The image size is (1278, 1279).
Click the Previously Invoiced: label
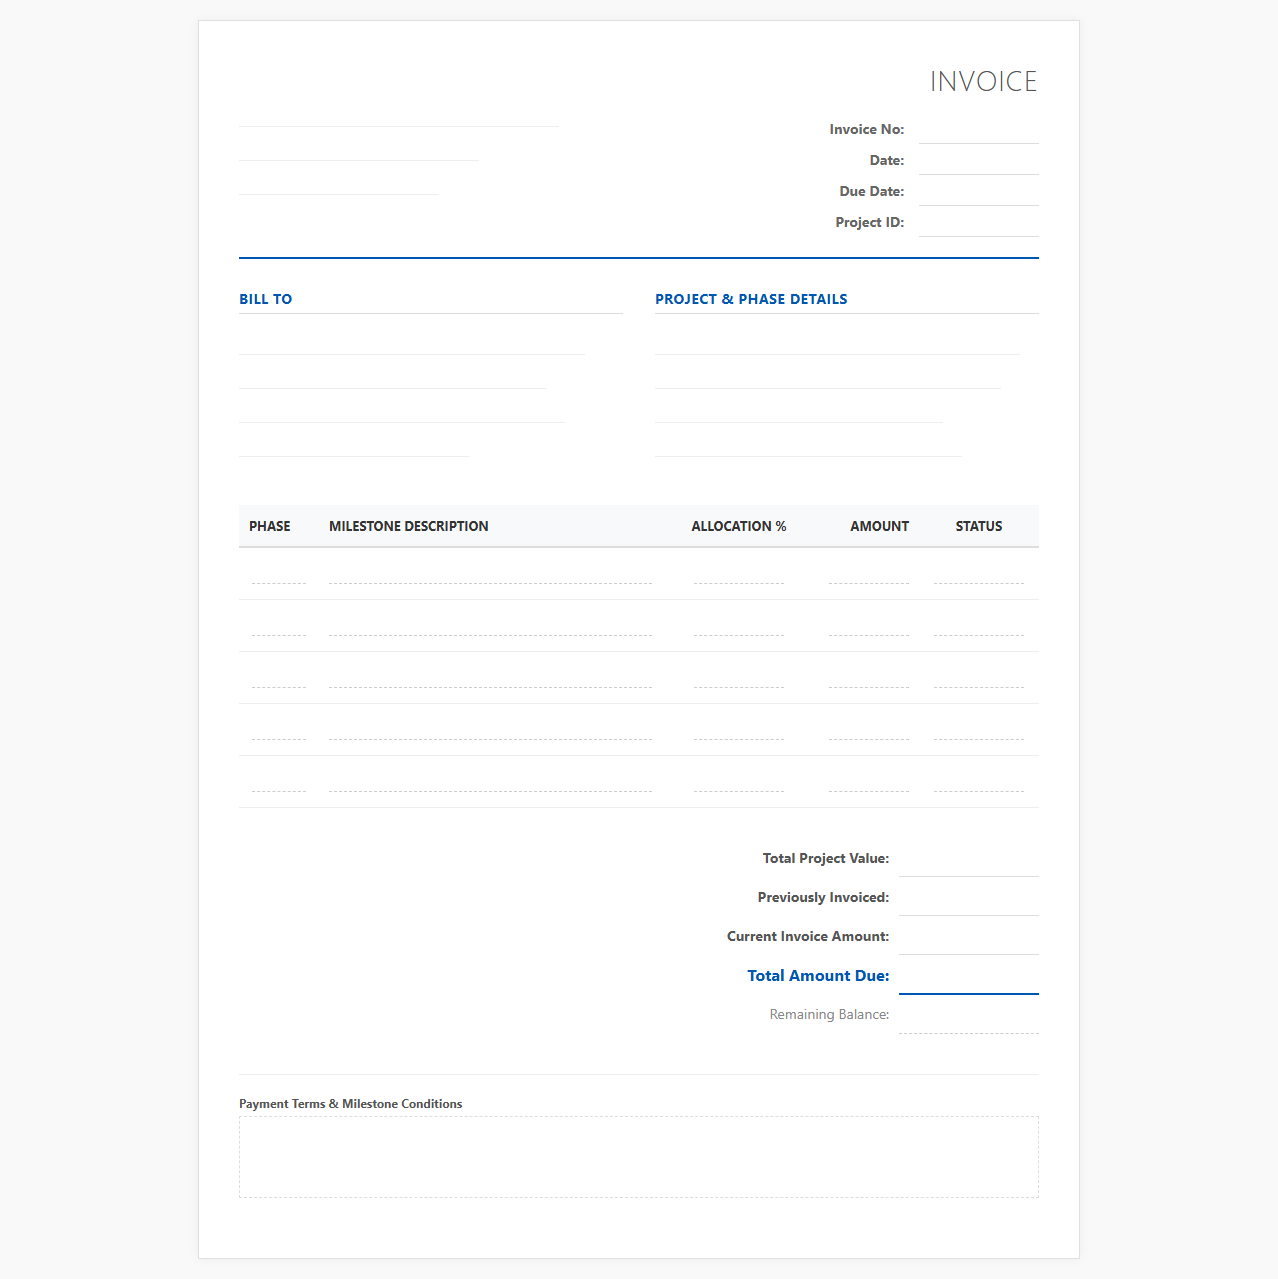point(823,897)
